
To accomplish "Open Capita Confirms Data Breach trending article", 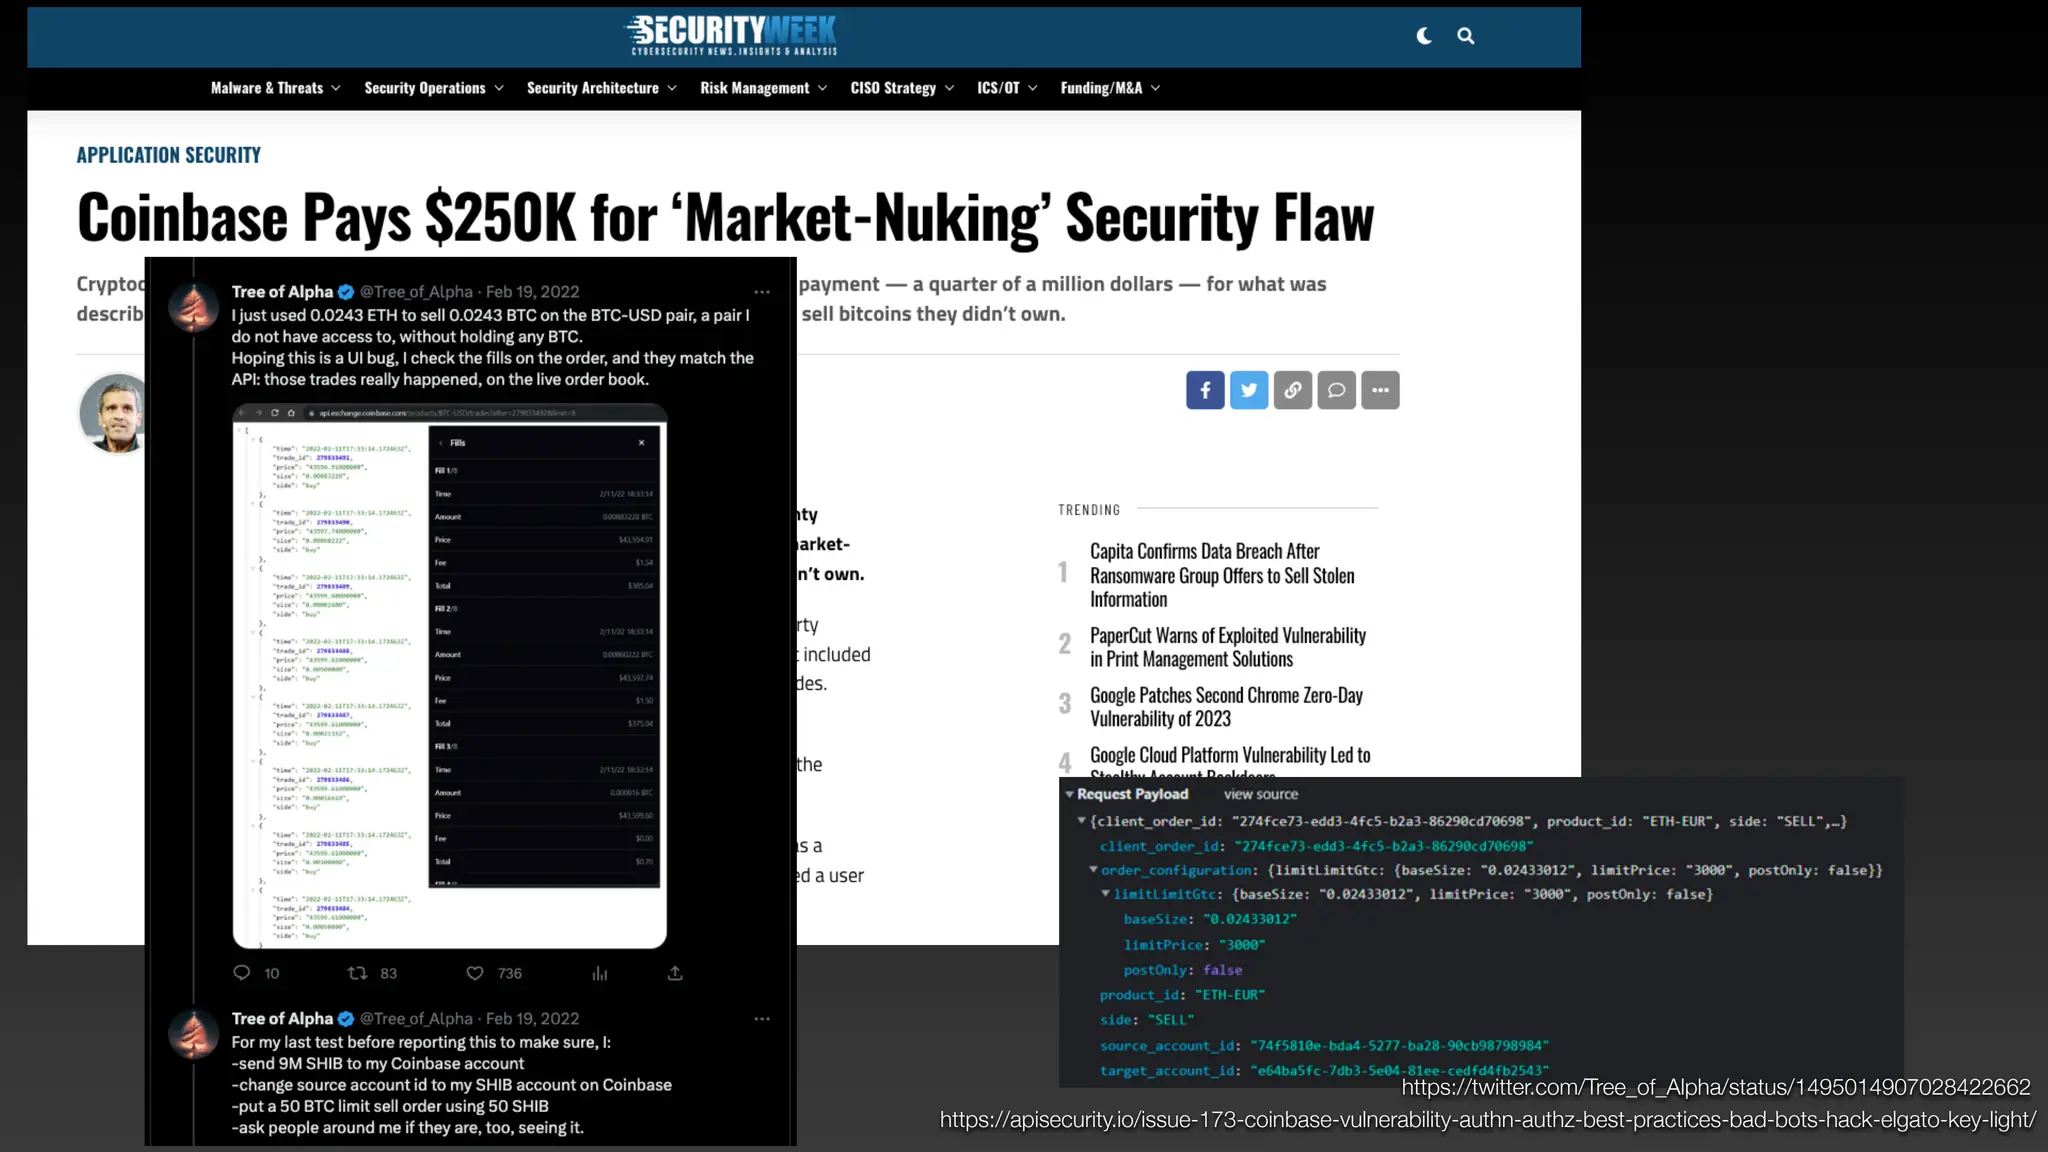I will click(1222, 575).
